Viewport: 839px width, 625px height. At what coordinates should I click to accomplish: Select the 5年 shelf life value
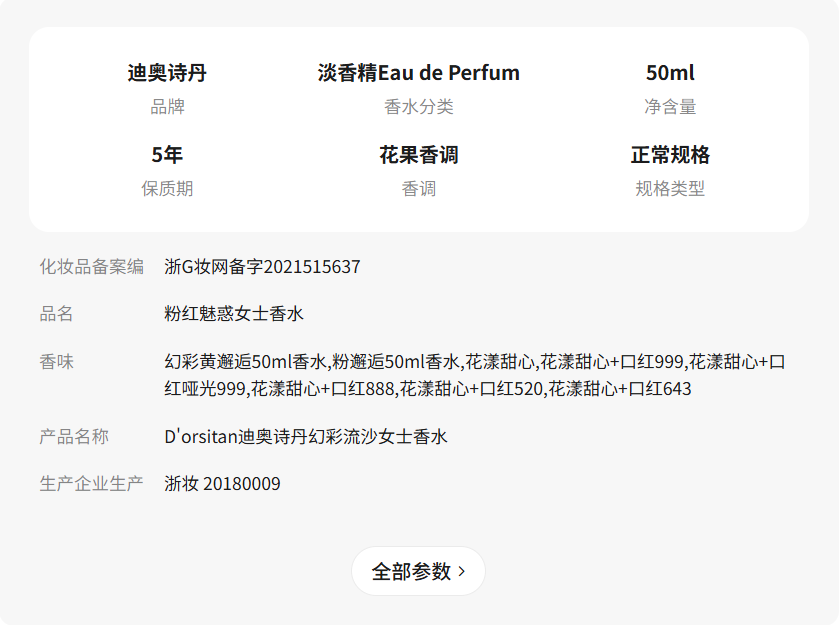167,155
